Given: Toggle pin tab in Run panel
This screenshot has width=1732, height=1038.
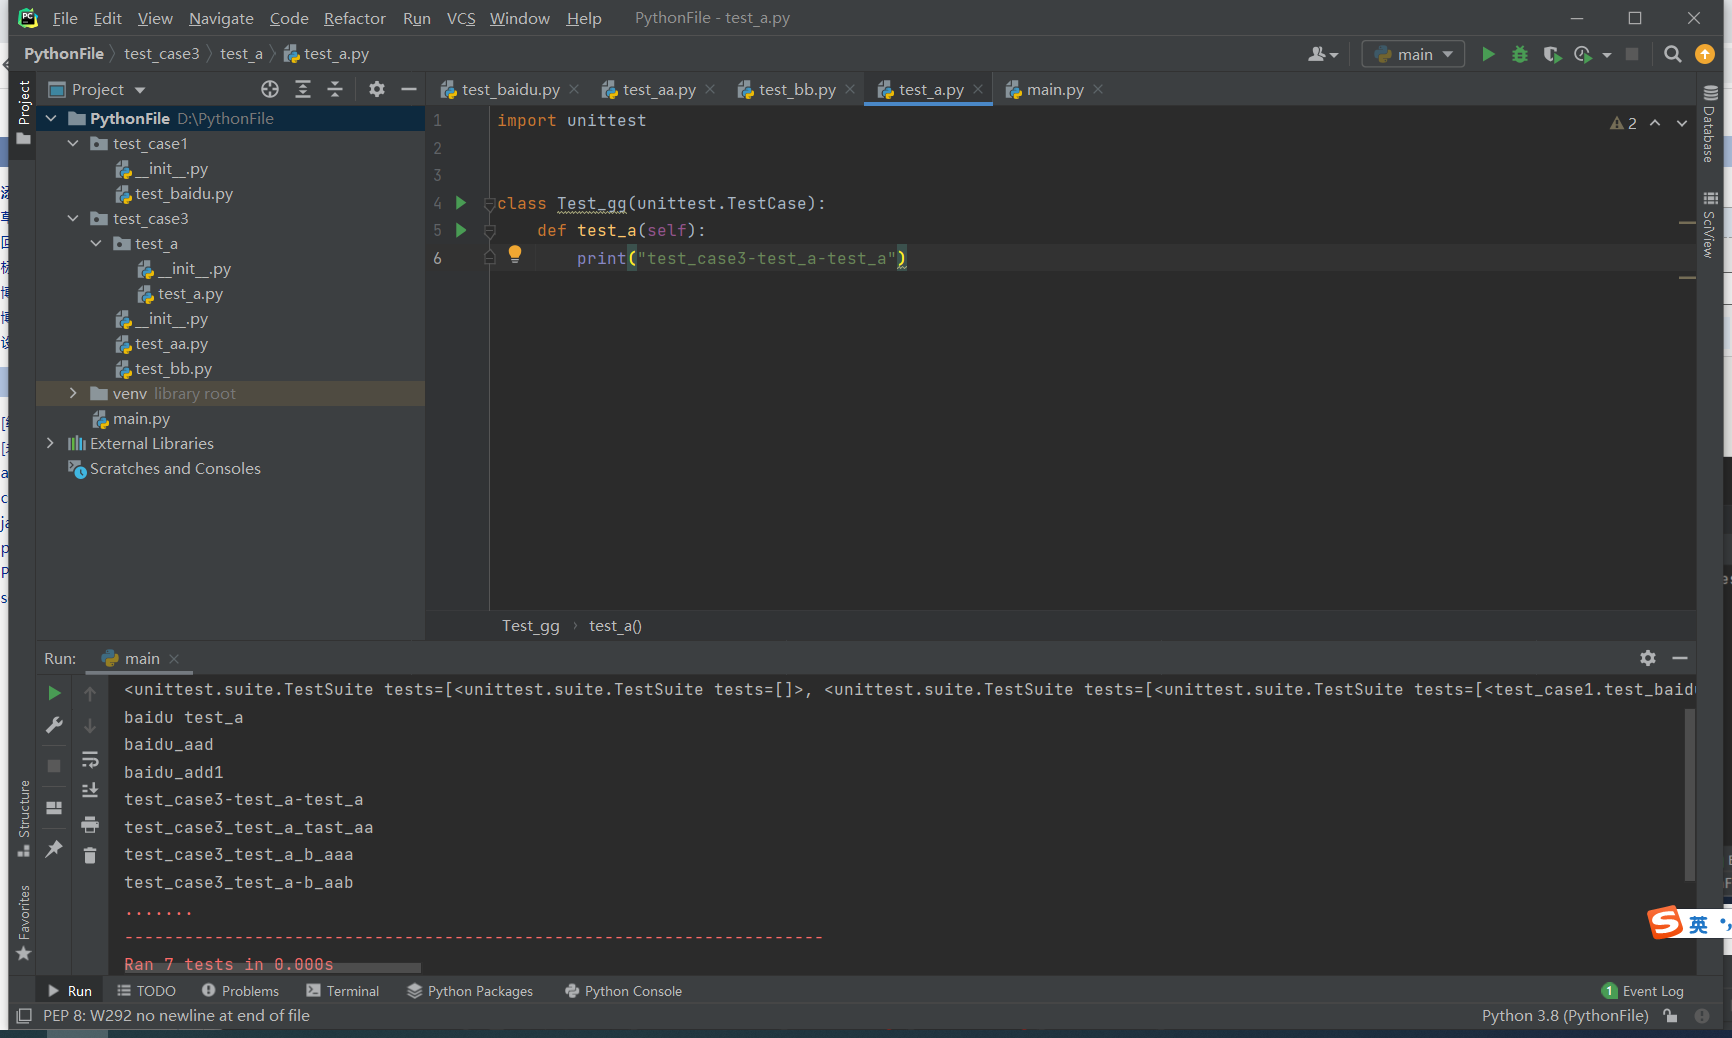Looking at the screenshot, I should click(54, 849).
